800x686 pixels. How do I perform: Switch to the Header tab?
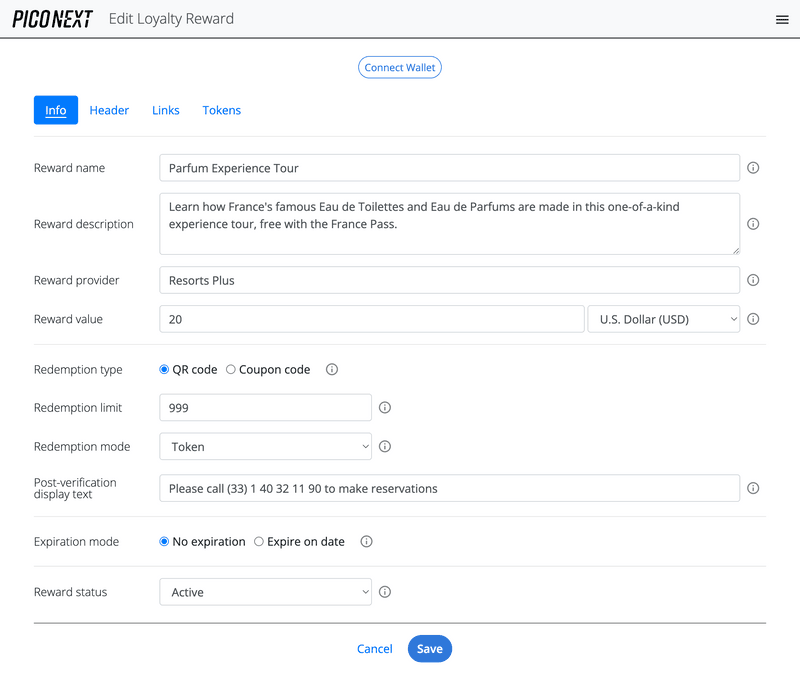click(x=109, y=110)
